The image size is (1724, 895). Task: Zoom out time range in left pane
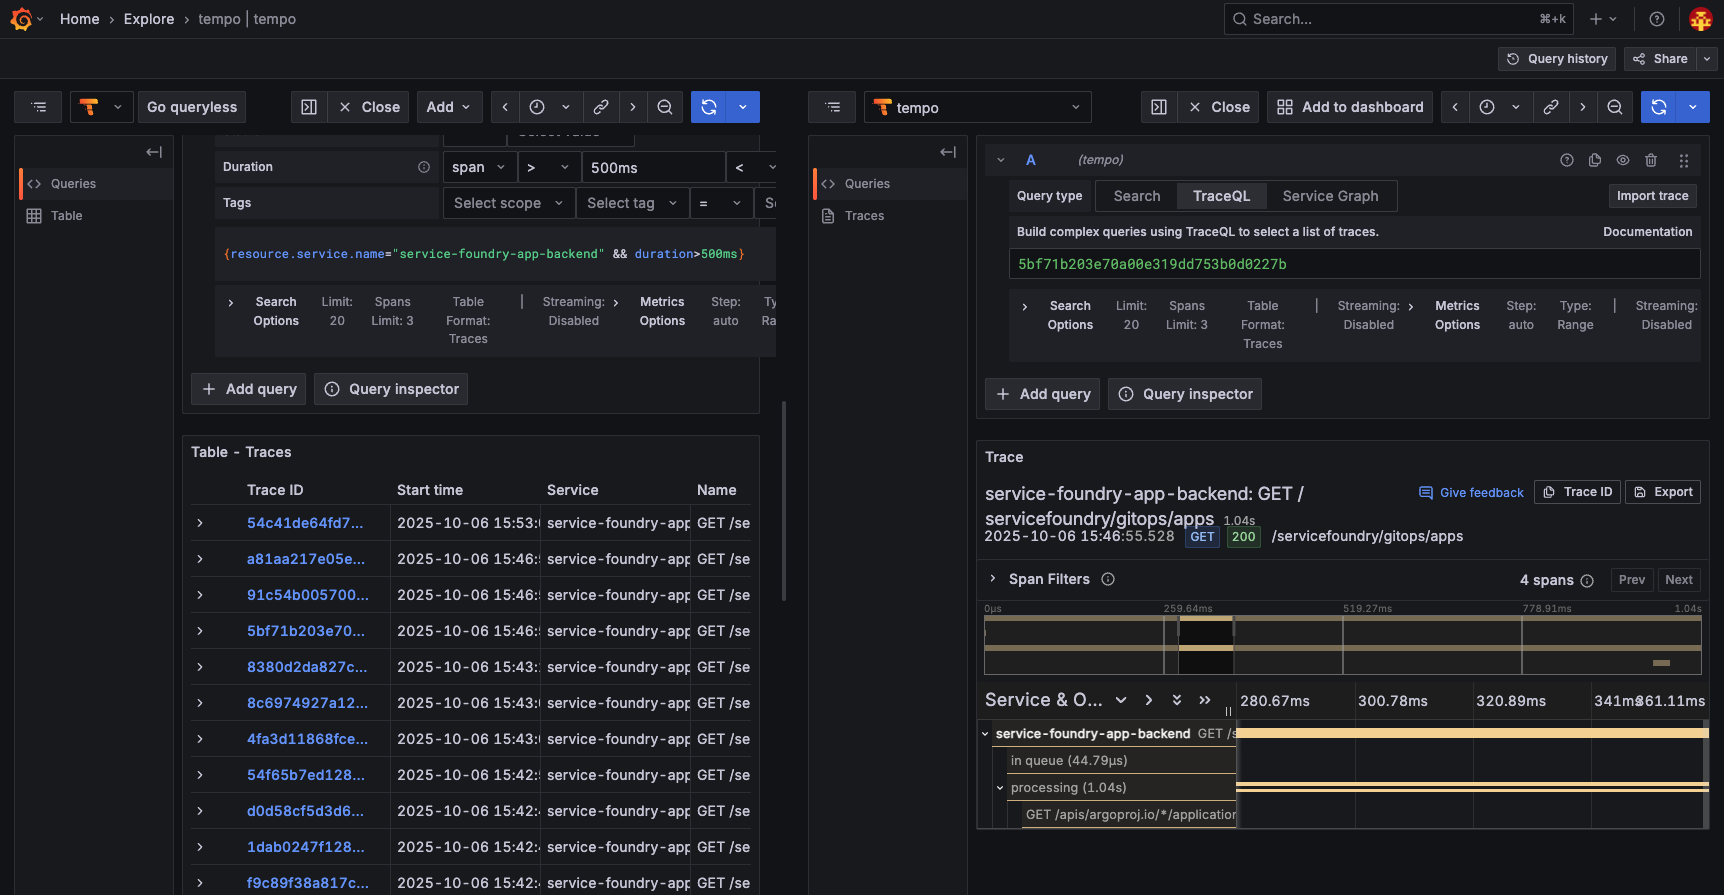point(665,107)
